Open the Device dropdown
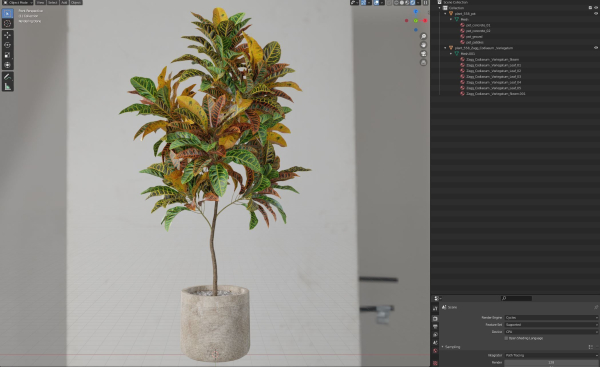The width and height of the screenshot is (600, 367). 551,331
